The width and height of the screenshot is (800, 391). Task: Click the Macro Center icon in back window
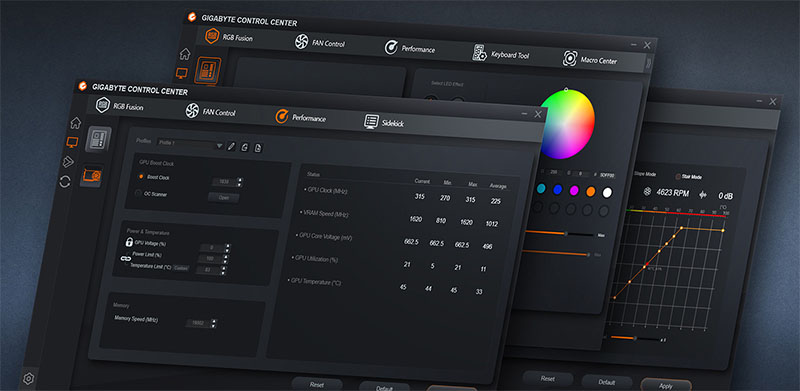[569, 58]
